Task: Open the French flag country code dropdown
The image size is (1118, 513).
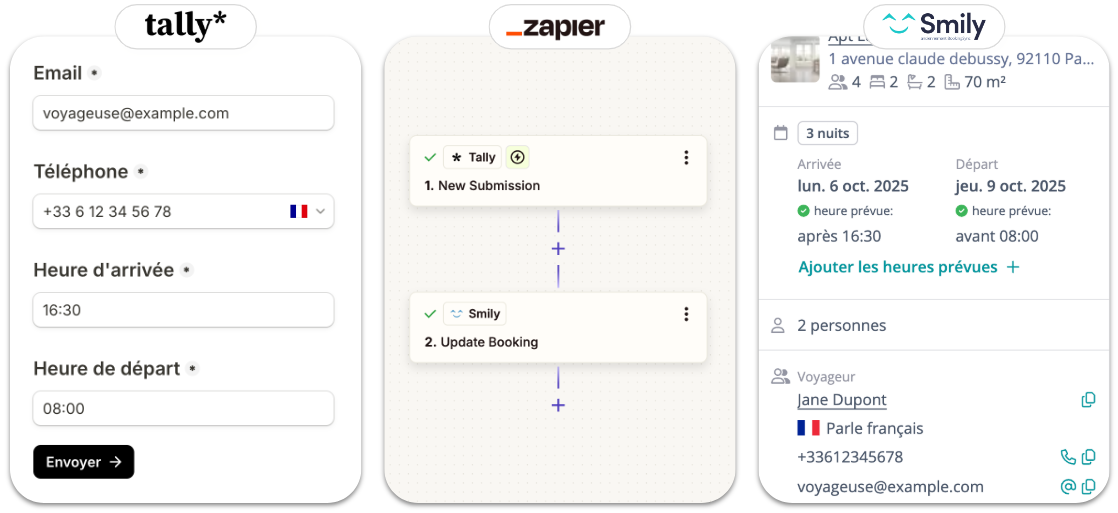Action: tap(307, 211)
